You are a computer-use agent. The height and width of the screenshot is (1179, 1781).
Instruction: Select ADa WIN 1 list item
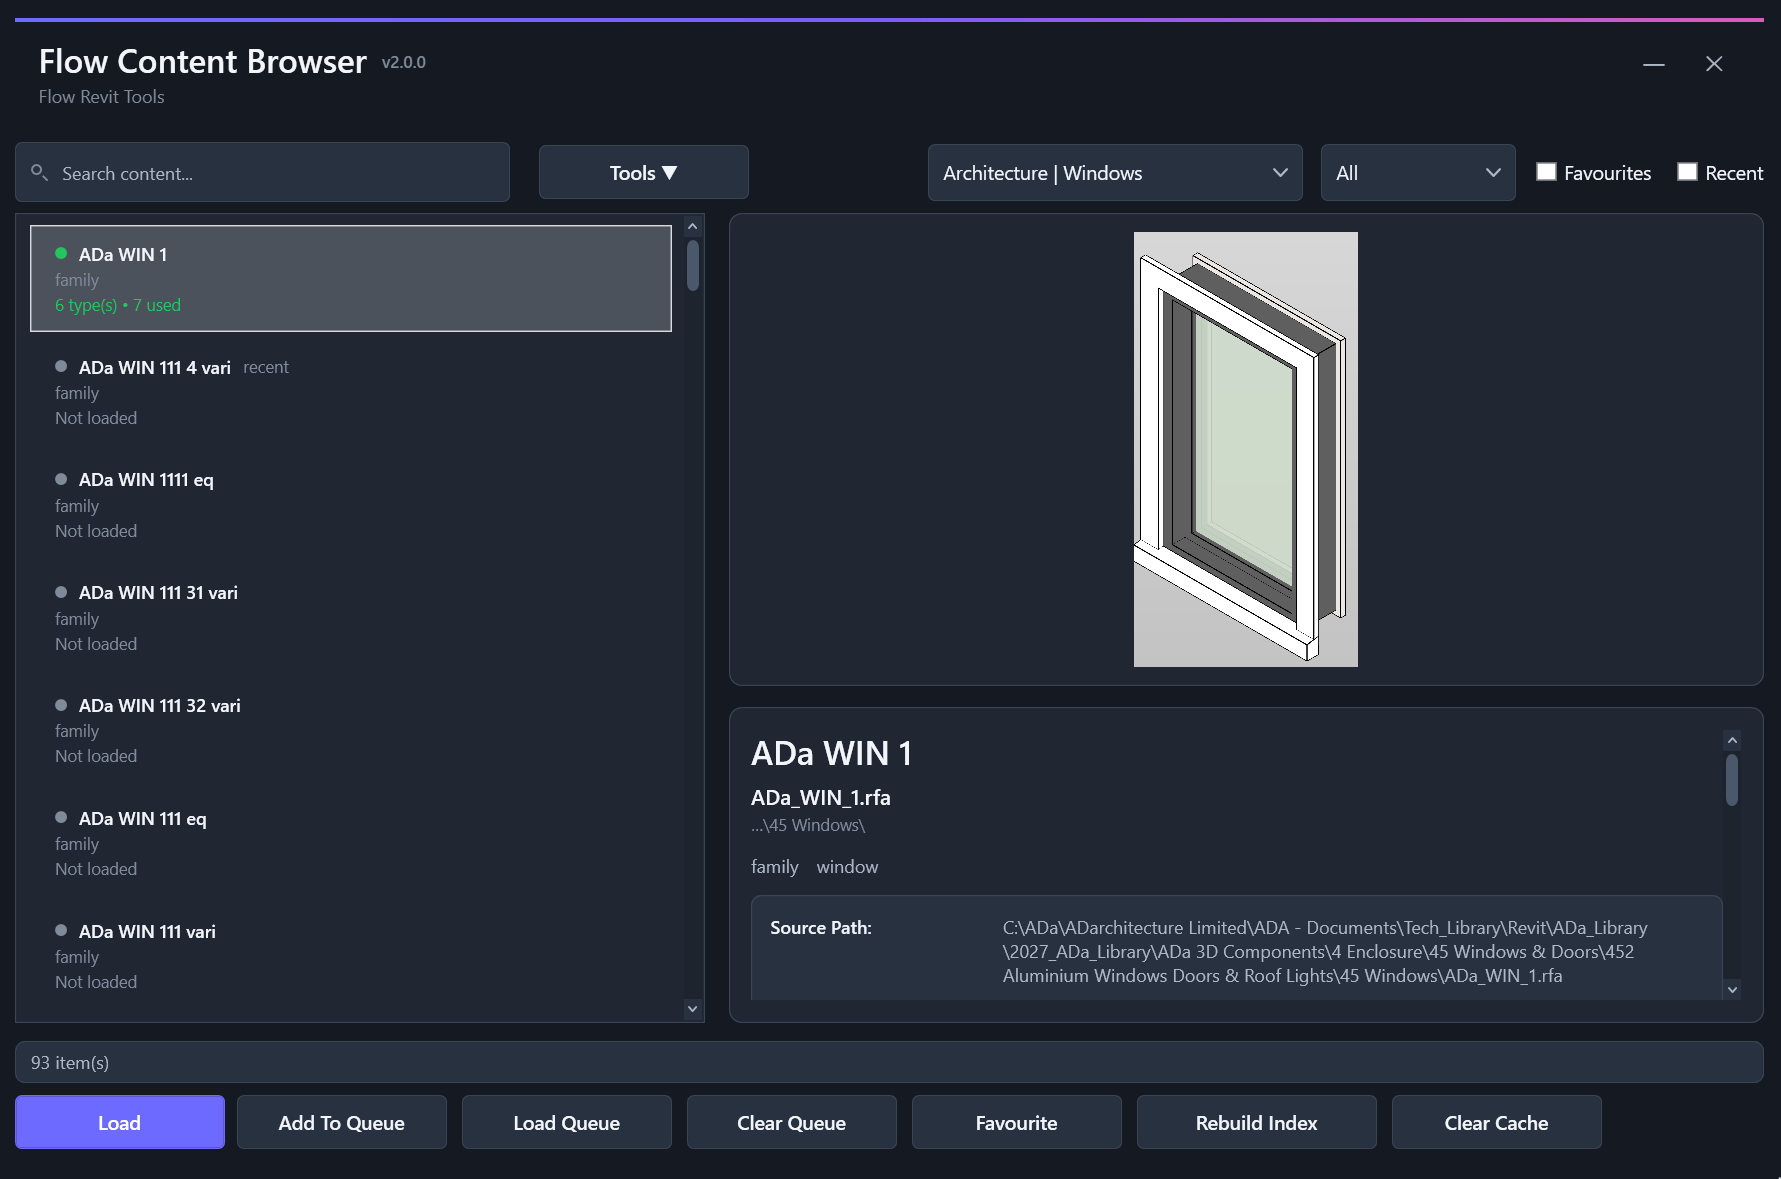click(x=351, y=278)
